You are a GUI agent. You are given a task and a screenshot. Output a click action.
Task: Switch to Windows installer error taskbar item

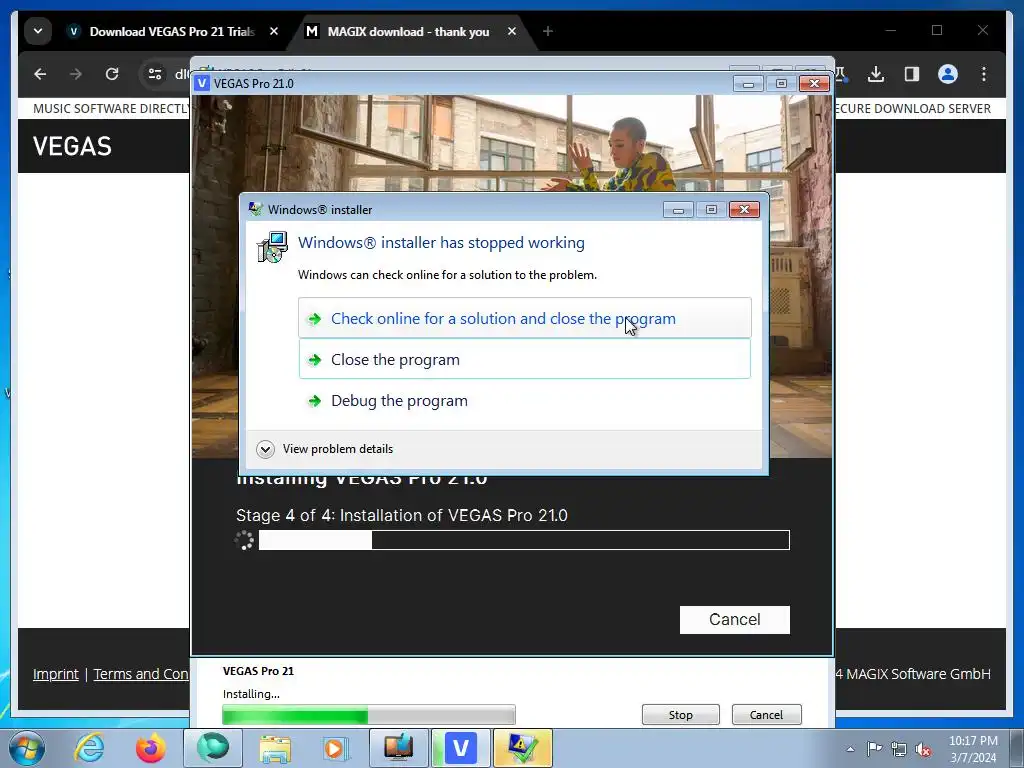tap(522, 748)
